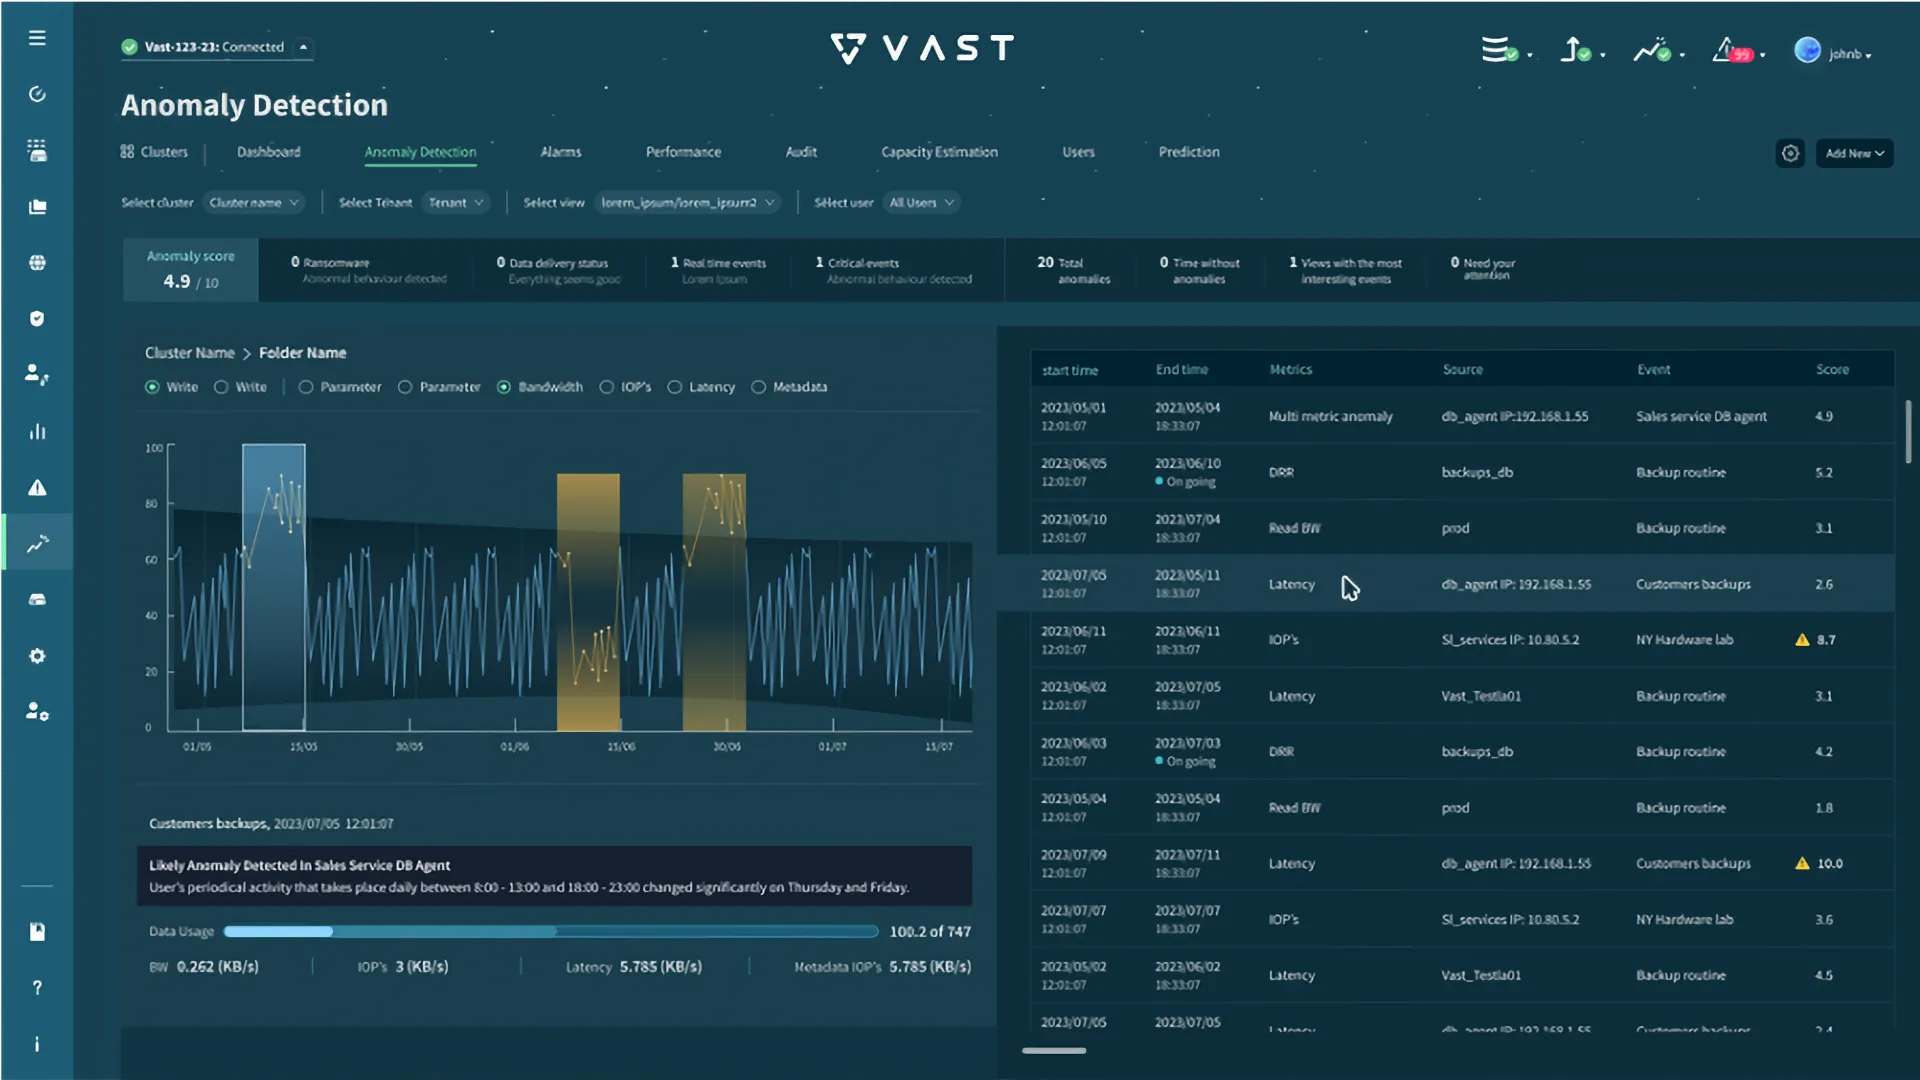Click the Data Usage progress bar
The height and width of the screenshot is (1080, 1920).
click(x=550, y=932)
